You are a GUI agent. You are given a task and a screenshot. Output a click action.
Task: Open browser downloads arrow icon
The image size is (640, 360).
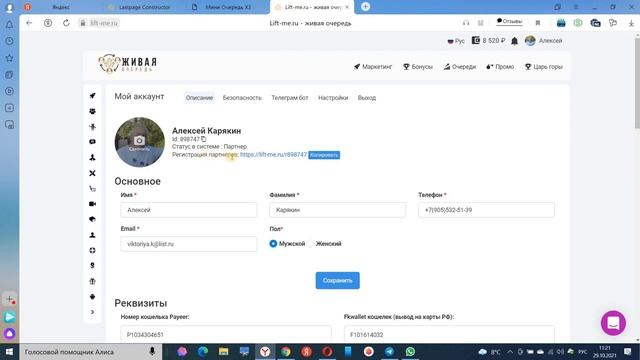pos(631,23)
